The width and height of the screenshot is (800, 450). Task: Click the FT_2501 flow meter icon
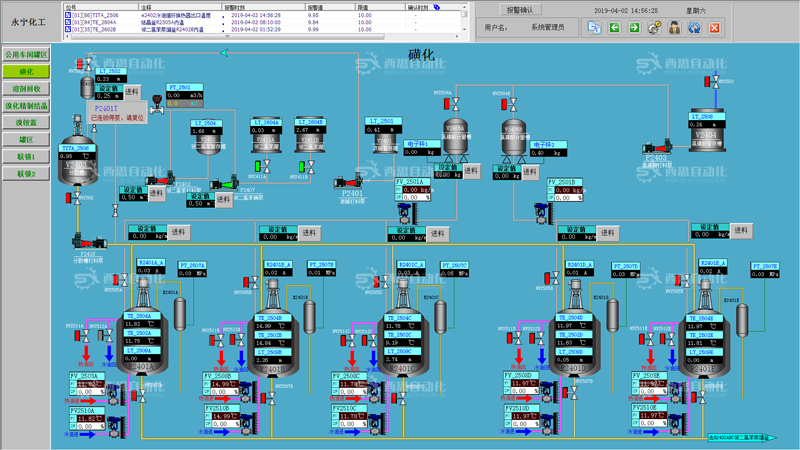[x=157, y=104]
